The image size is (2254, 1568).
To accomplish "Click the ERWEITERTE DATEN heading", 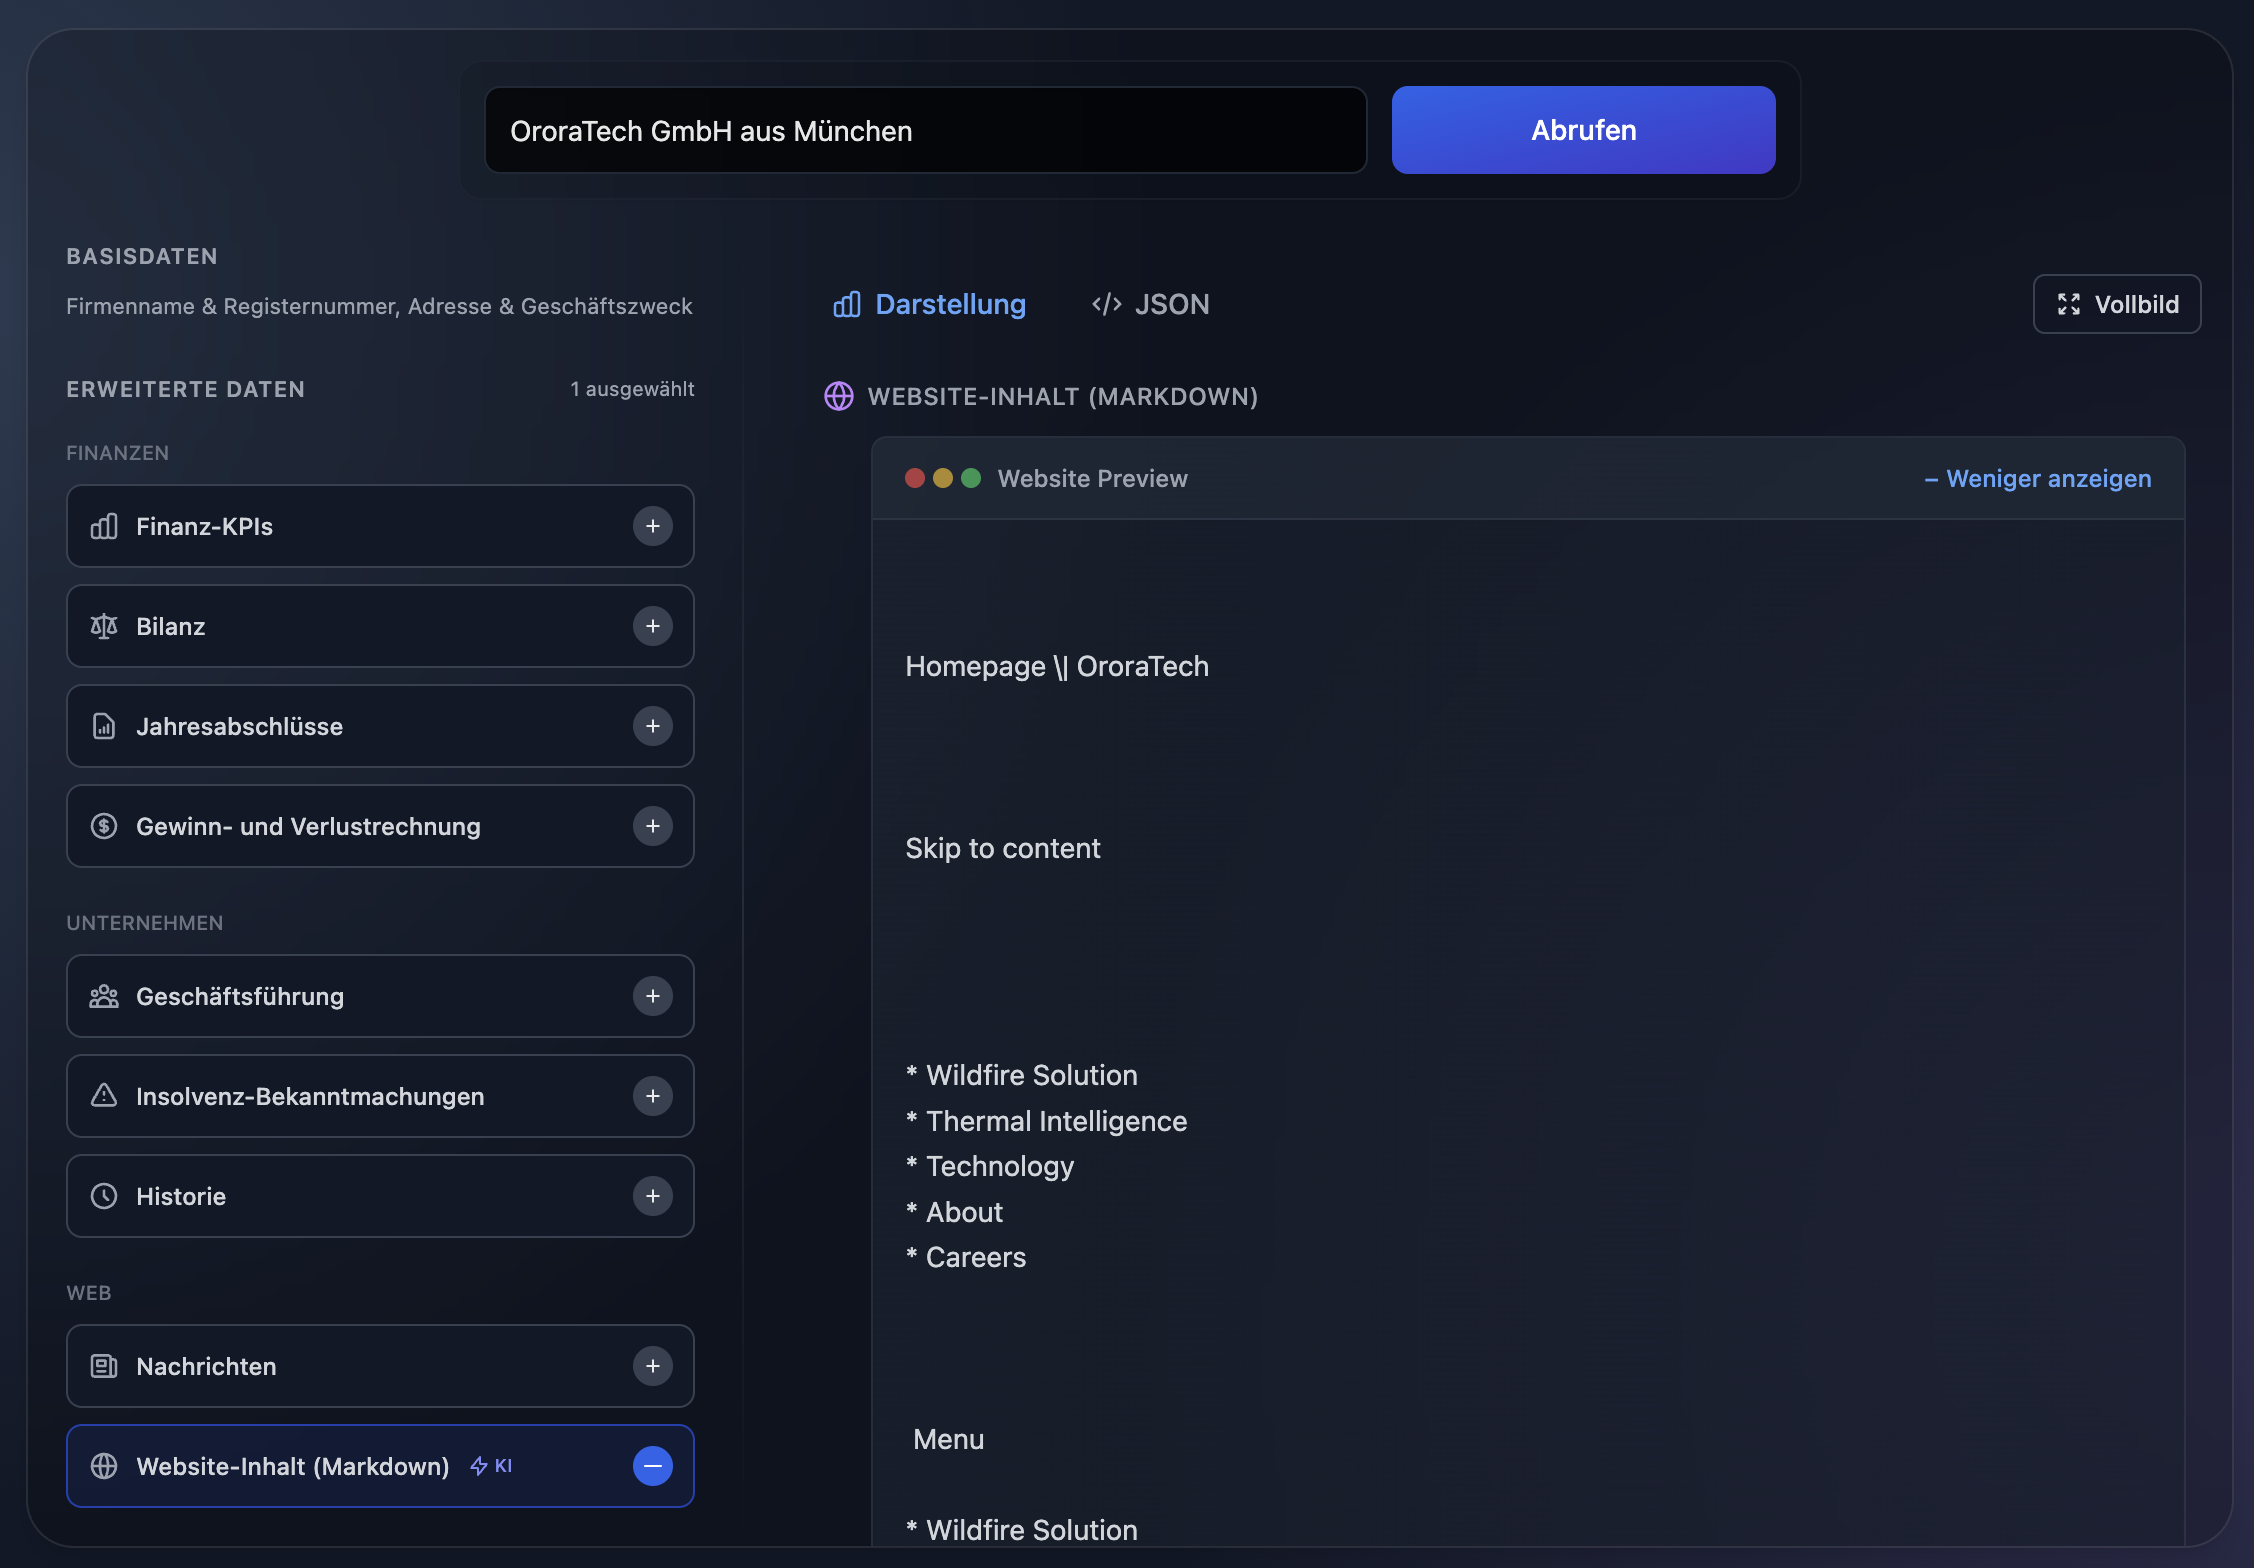I will coord(186,389).
